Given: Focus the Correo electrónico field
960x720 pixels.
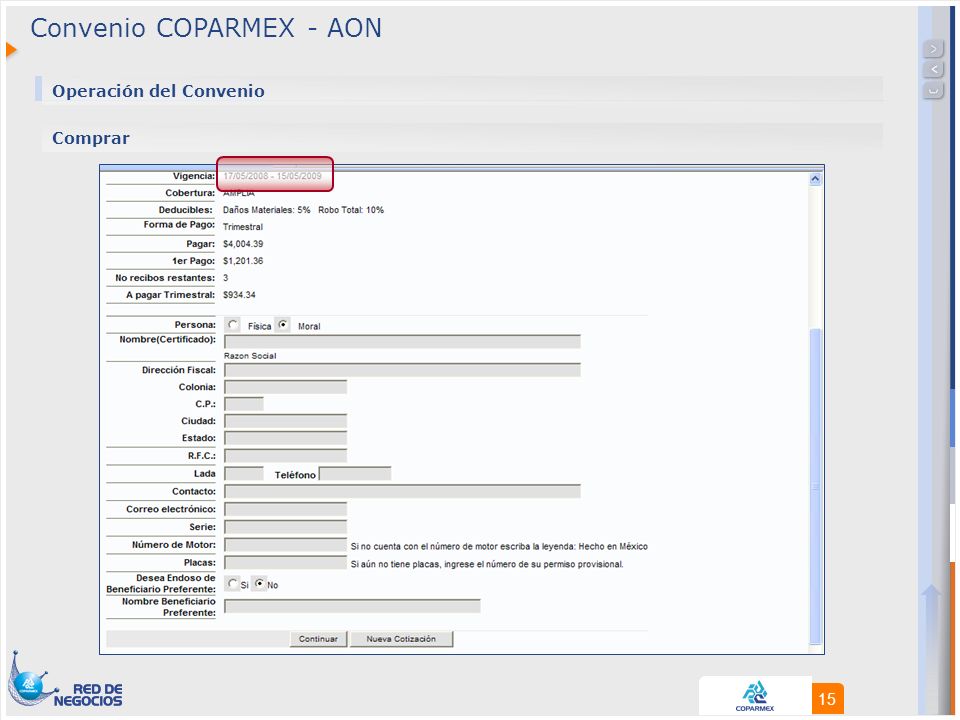Looking at the screenshot, I should point(285,509).
